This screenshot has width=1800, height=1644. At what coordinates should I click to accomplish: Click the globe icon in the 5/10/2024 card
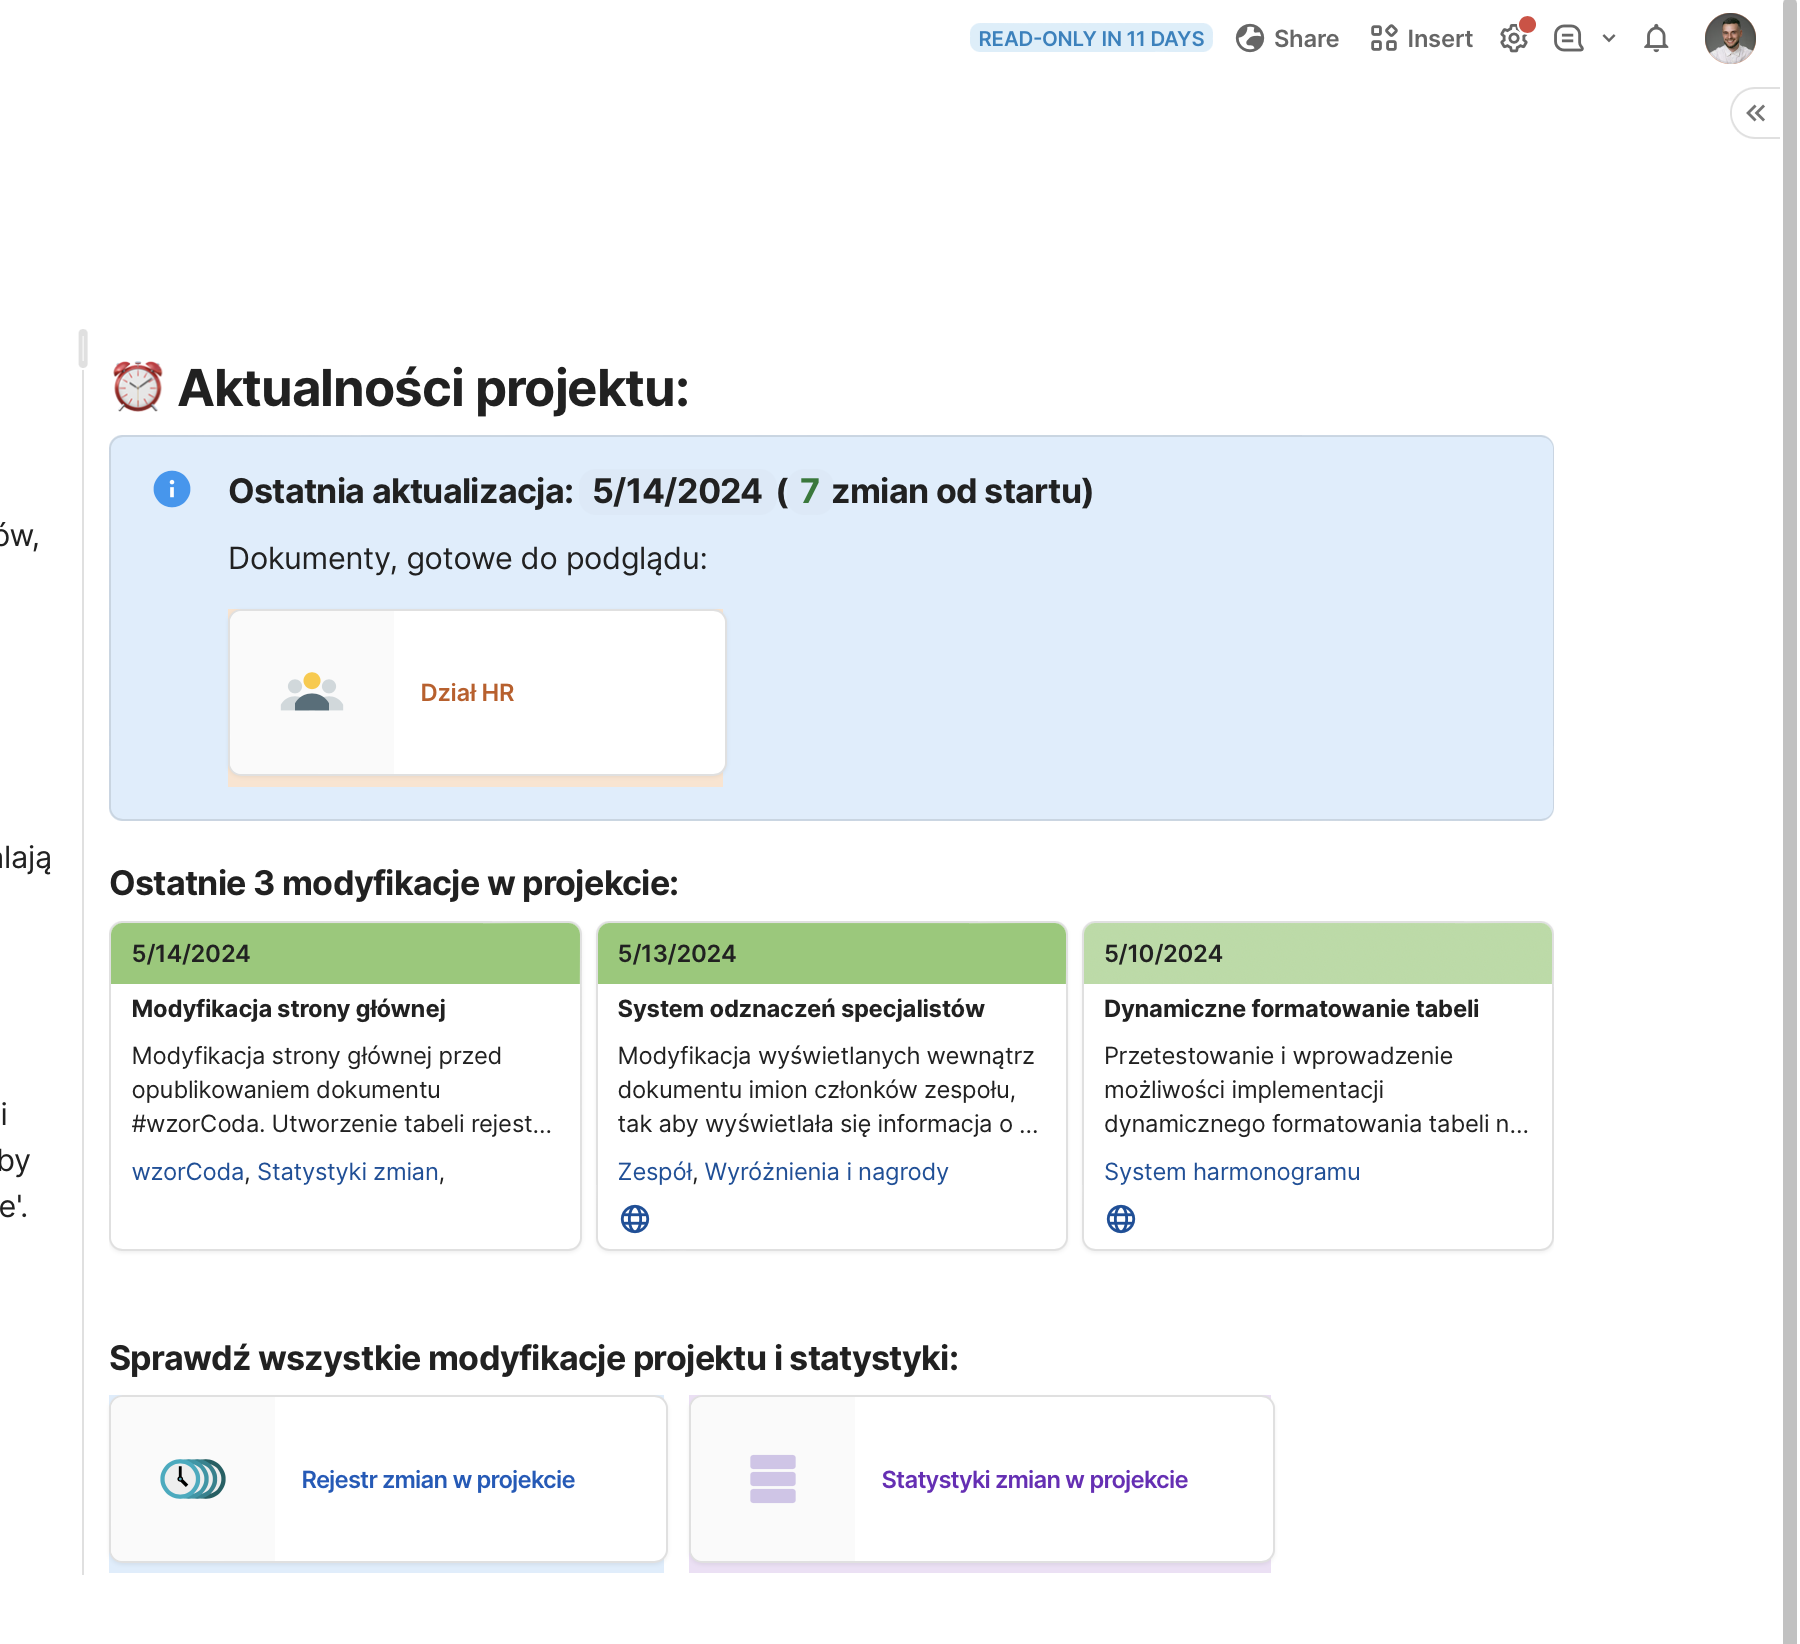tap(1121, 1219)
